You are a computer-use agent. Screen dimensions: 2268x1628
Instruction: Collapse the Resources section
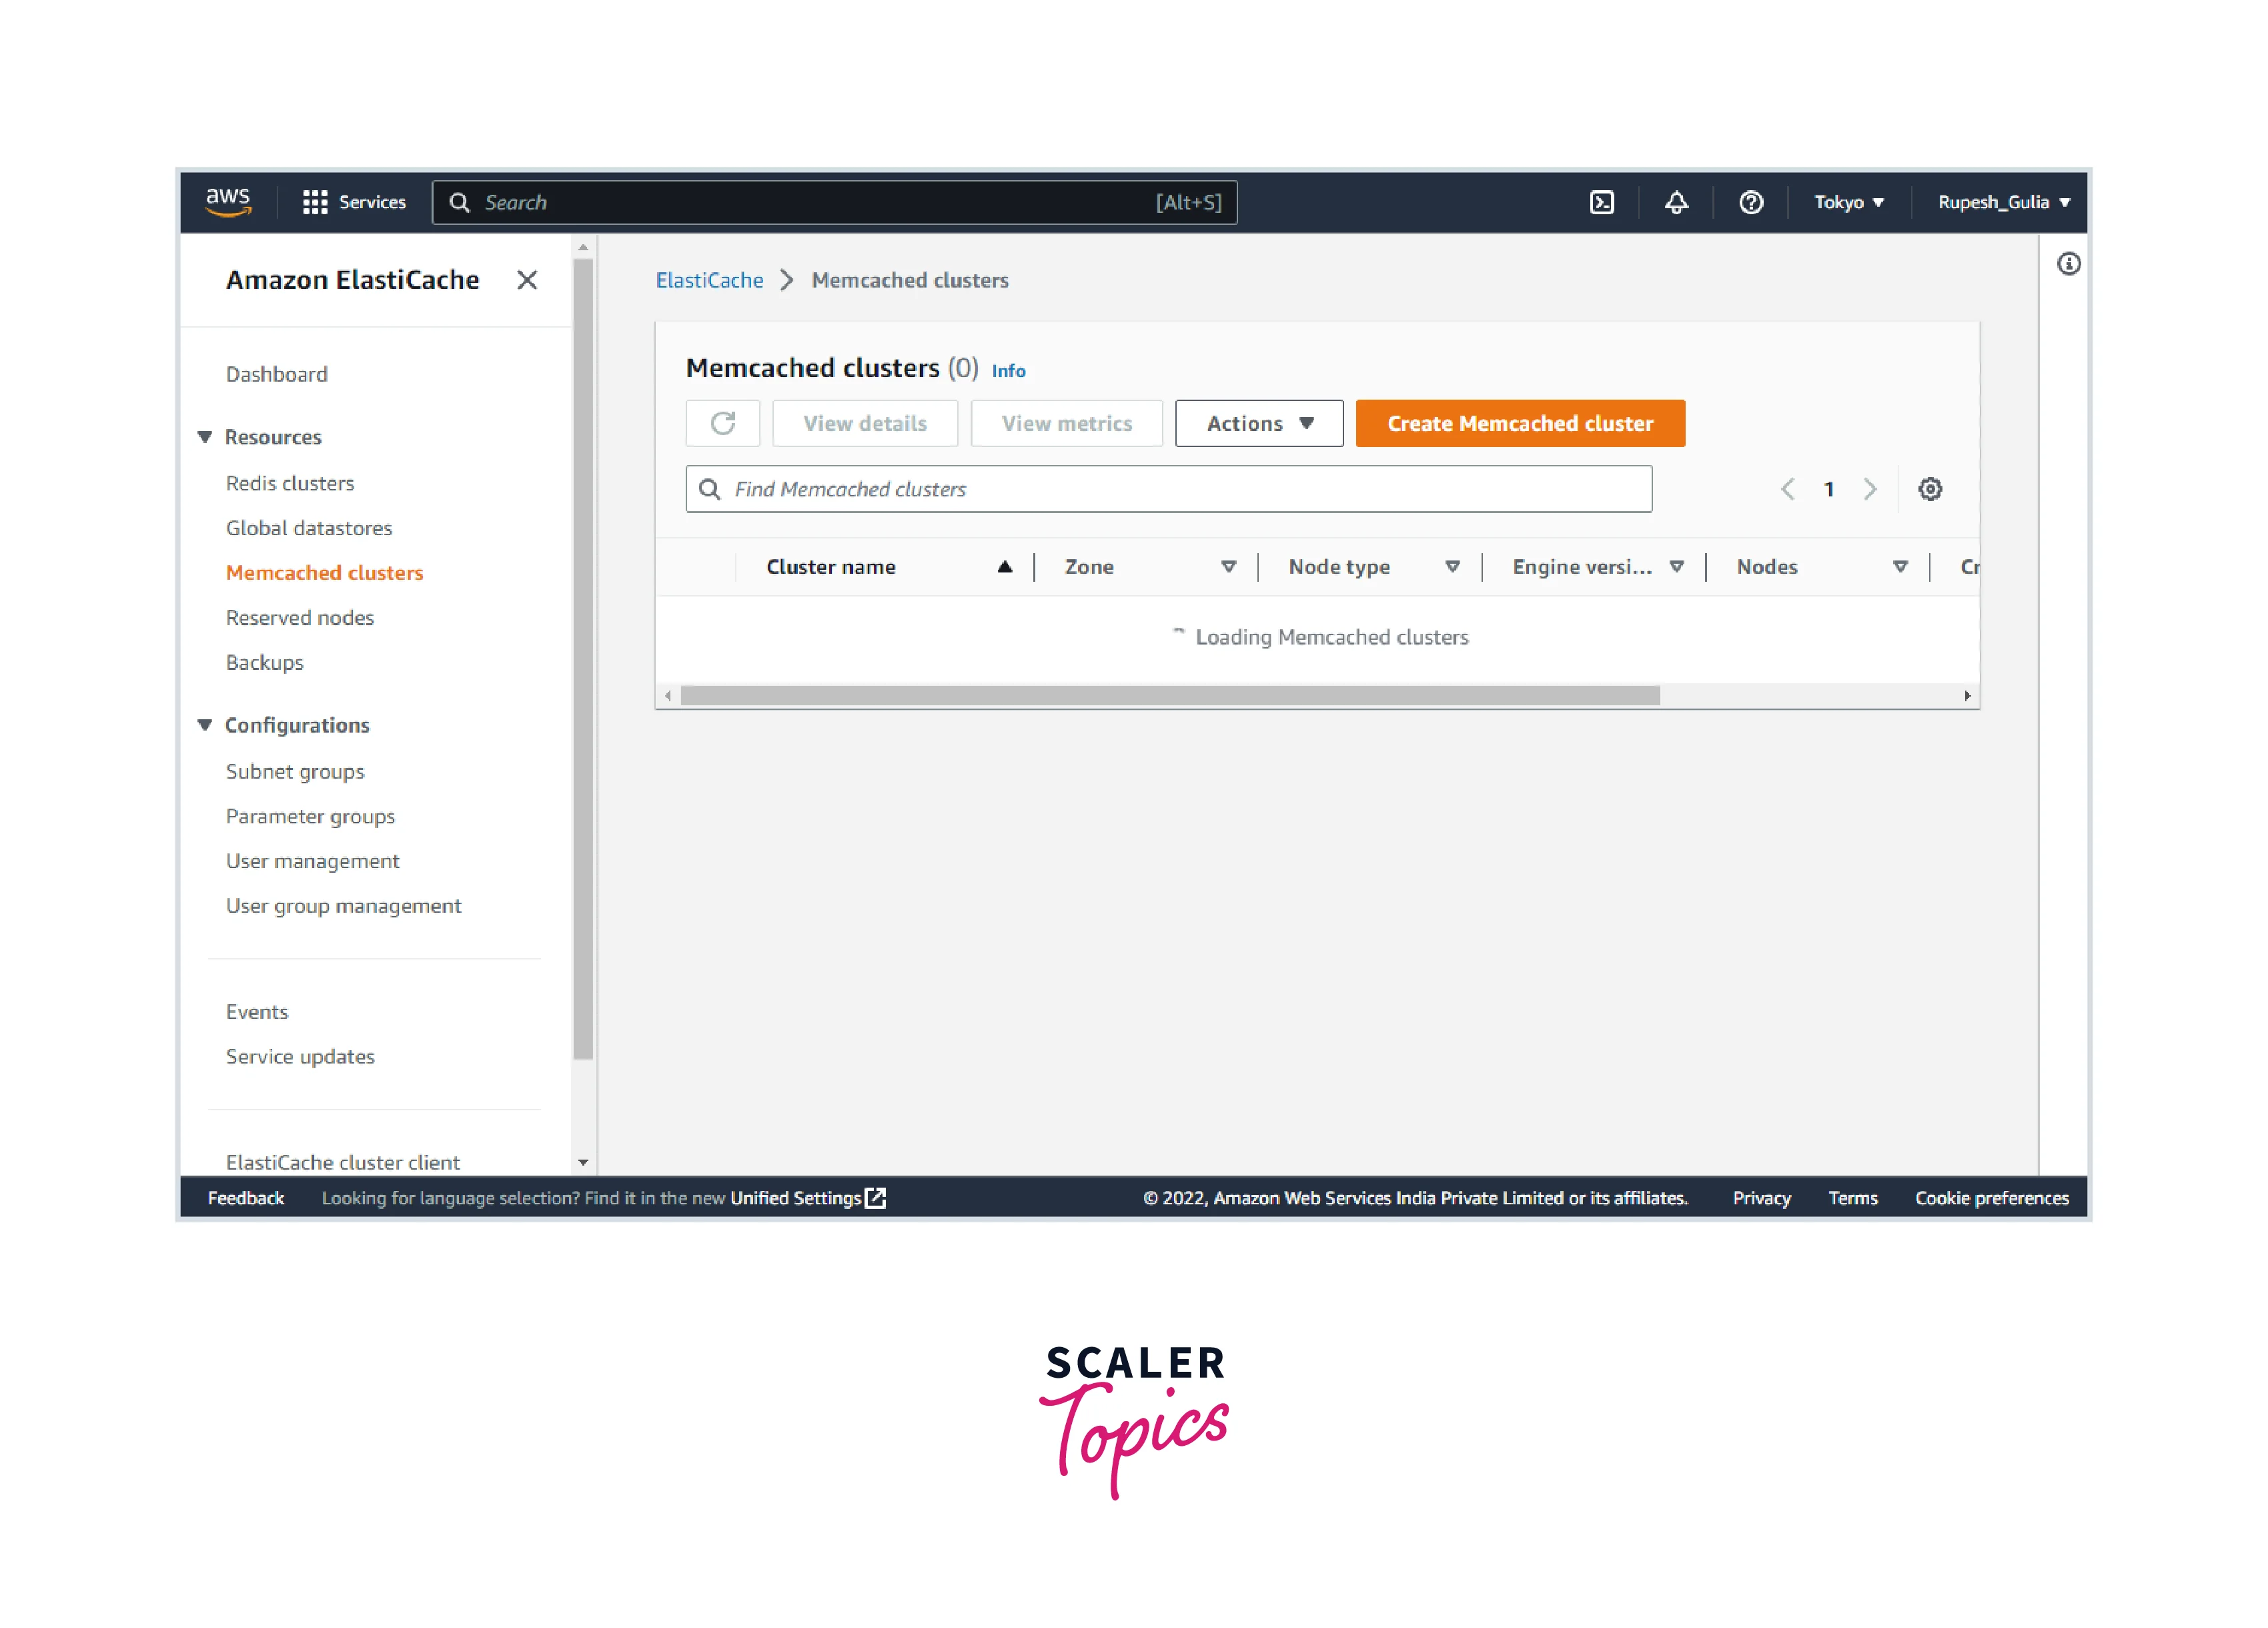[x=205, y=437]
